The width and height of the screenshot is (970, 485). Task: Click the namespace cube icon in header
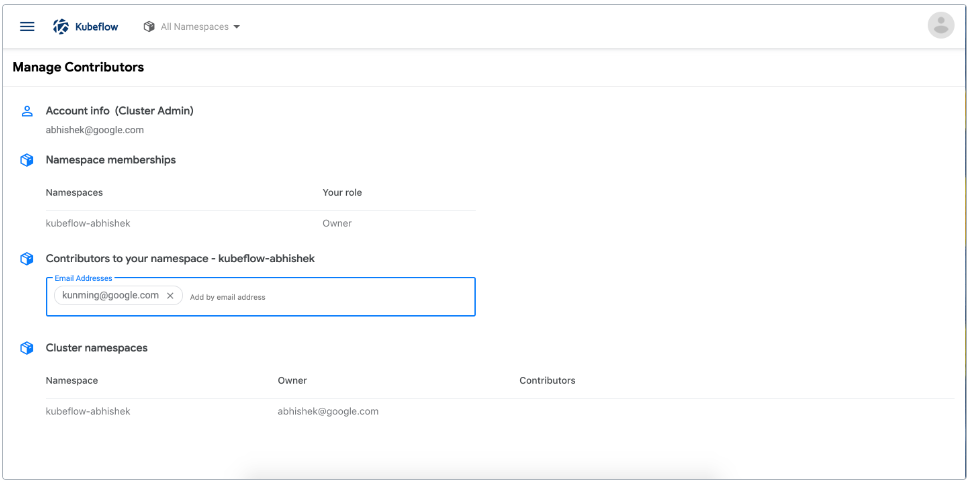coord(149,27)
